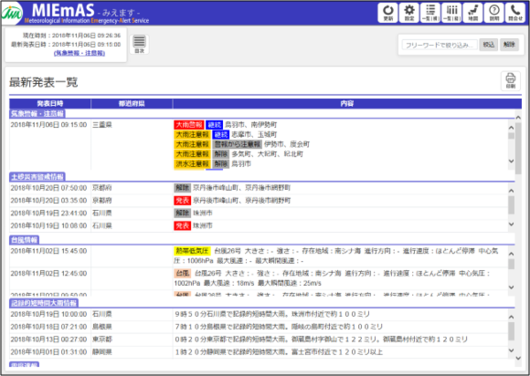Click the 三重県 prefecture cell
This screenshot has width=530, height=376.
click(102, 125)
